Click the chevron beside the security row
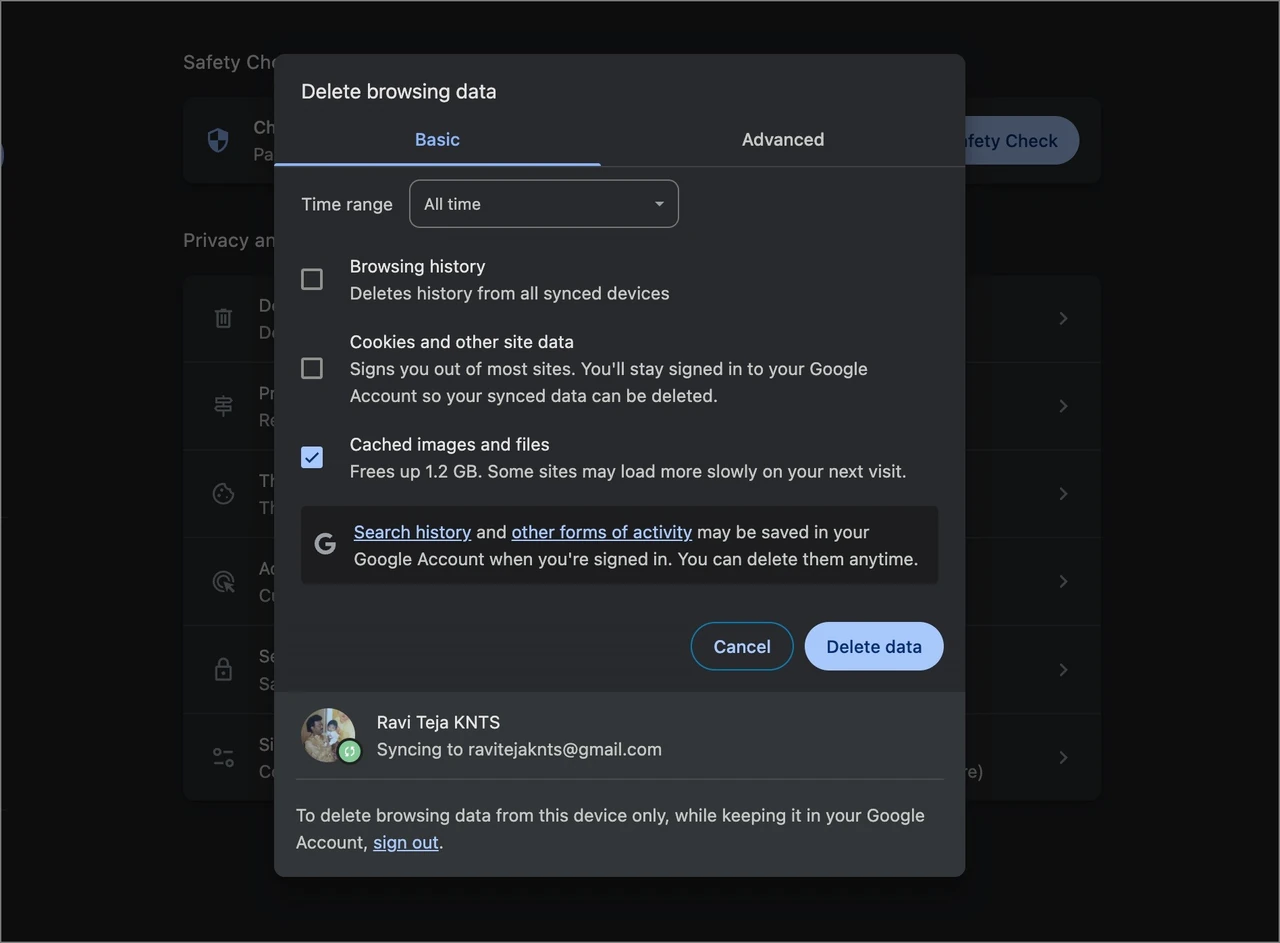1280x943 pixels. 1063,669
